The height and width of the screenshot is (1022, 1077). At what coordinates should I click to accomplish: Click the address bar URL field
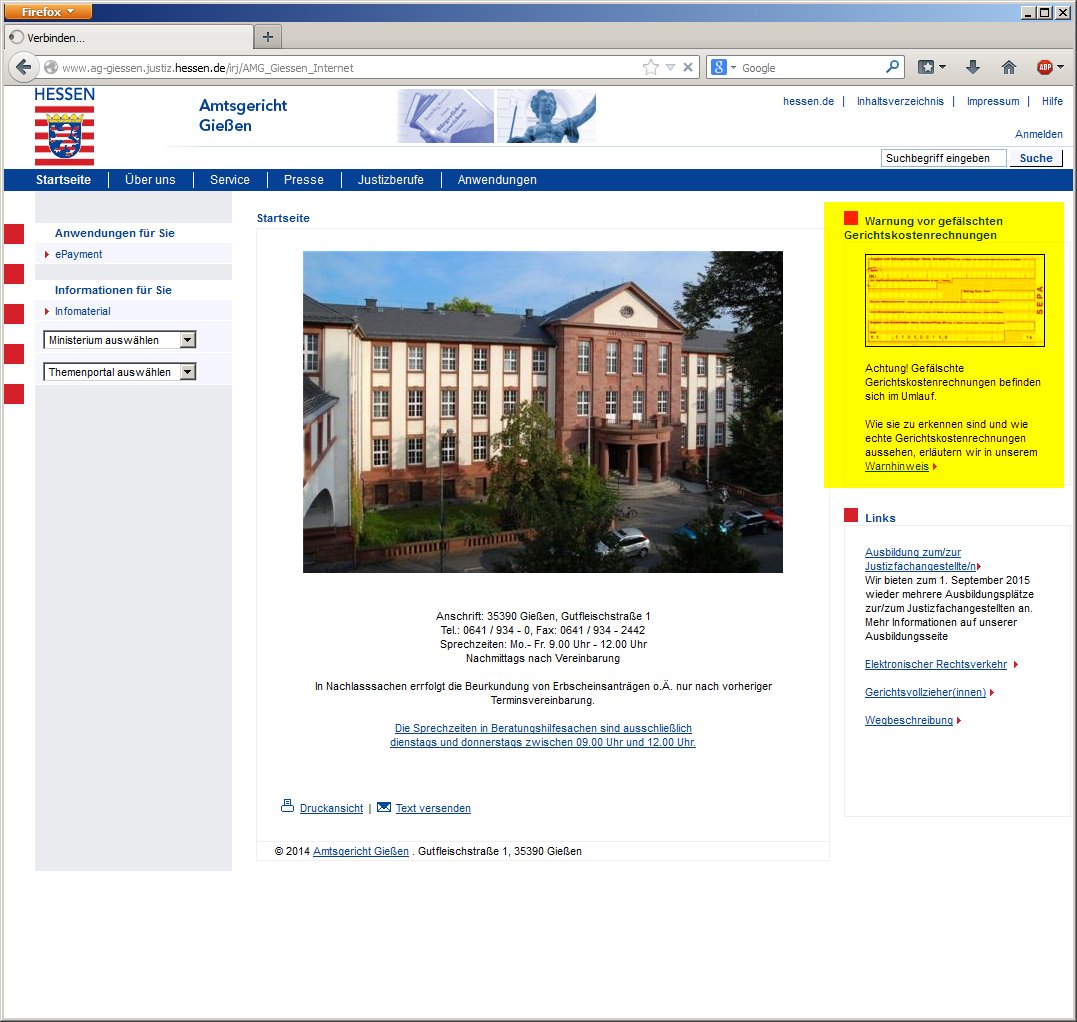click(x=343, y=67)
